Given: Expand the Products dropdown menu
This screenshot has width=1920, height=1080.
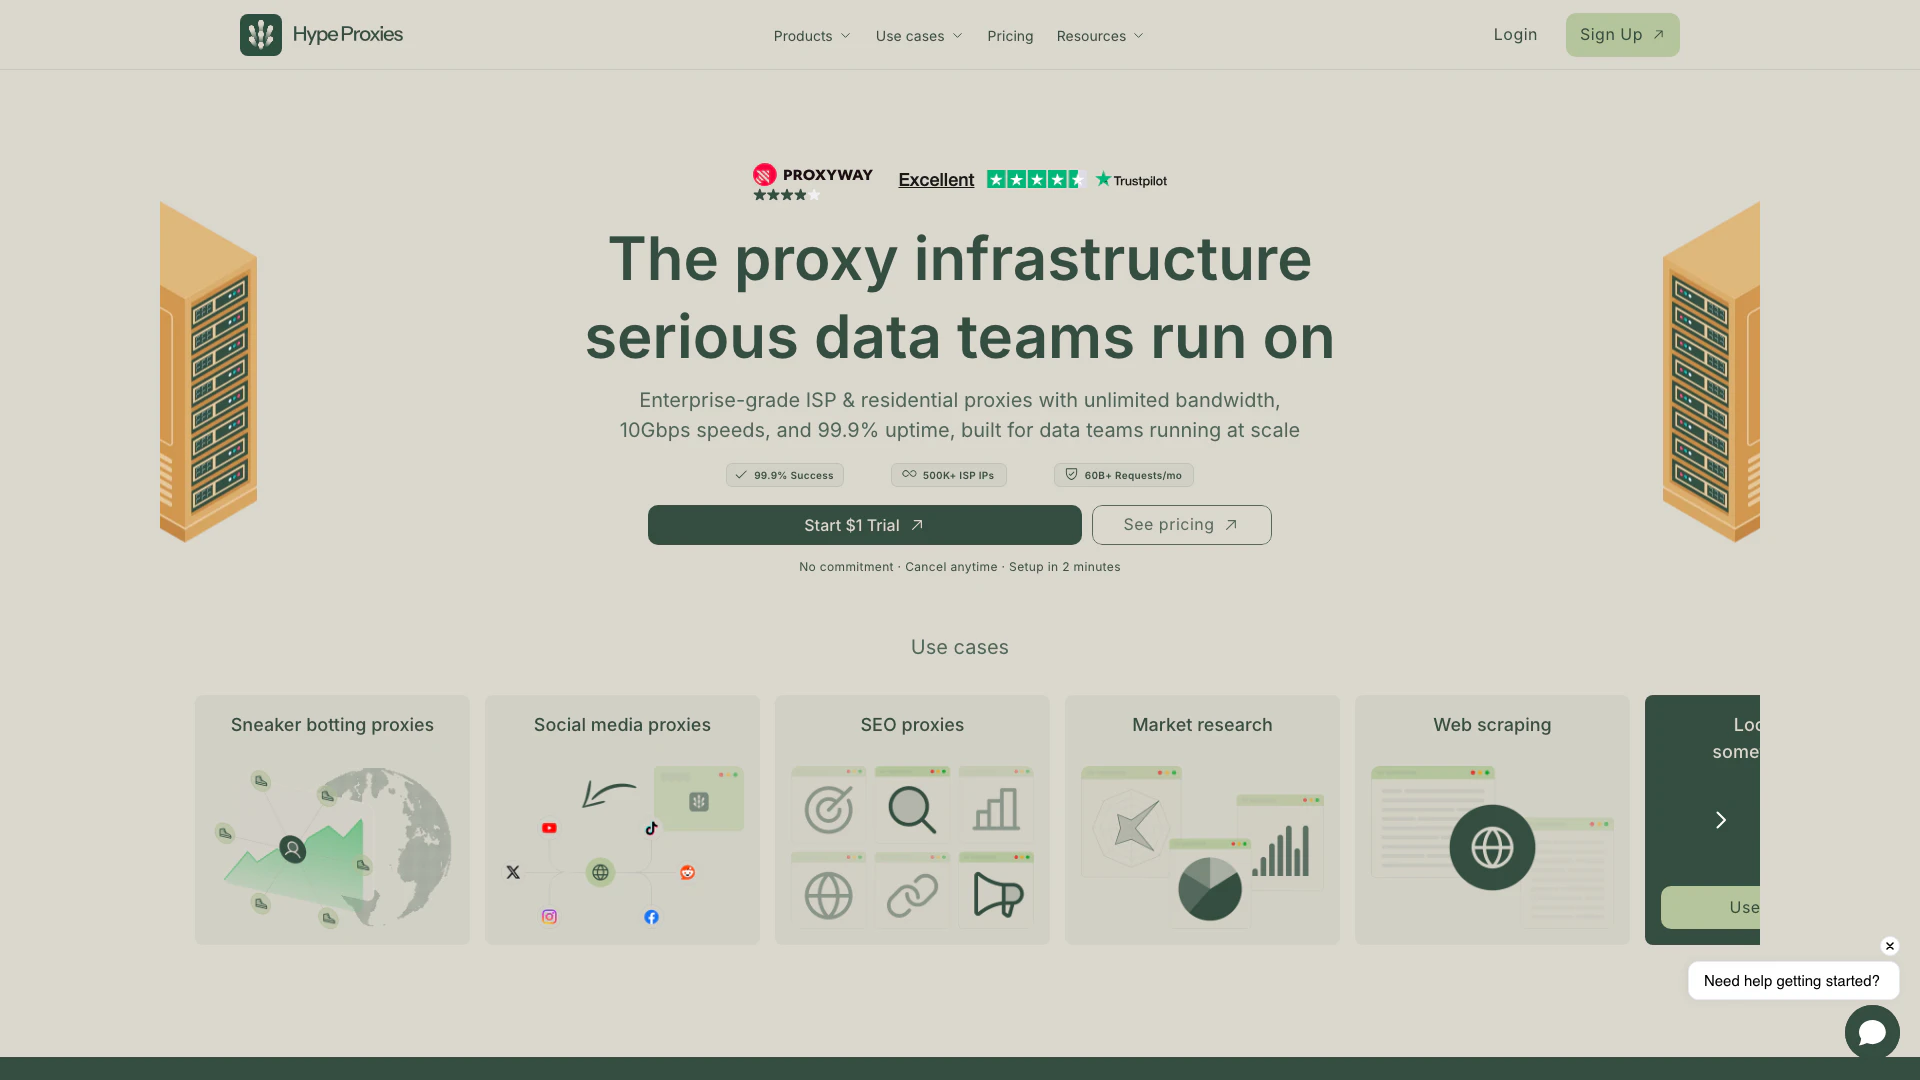Looking at the screenshot, I should [812, 36].
